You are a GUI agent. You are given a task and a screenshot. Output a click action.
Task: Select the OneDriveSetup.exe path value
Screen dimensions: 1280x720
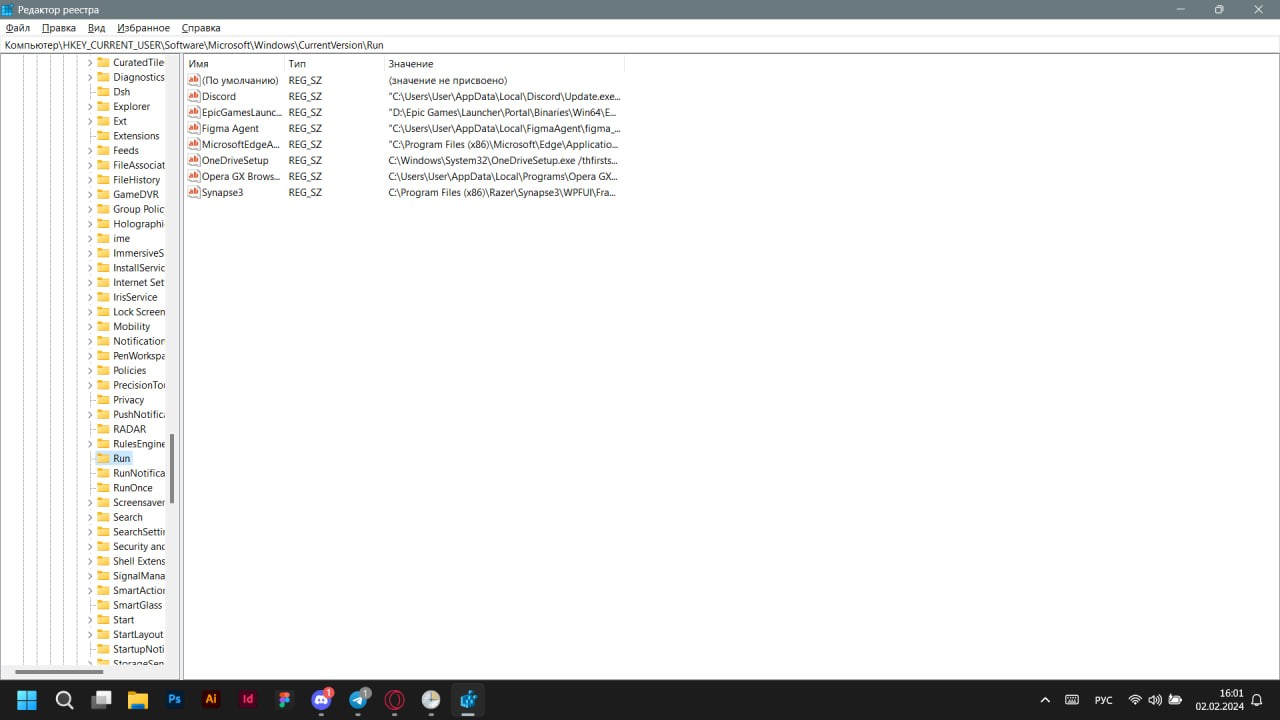(x=503, y=160)
